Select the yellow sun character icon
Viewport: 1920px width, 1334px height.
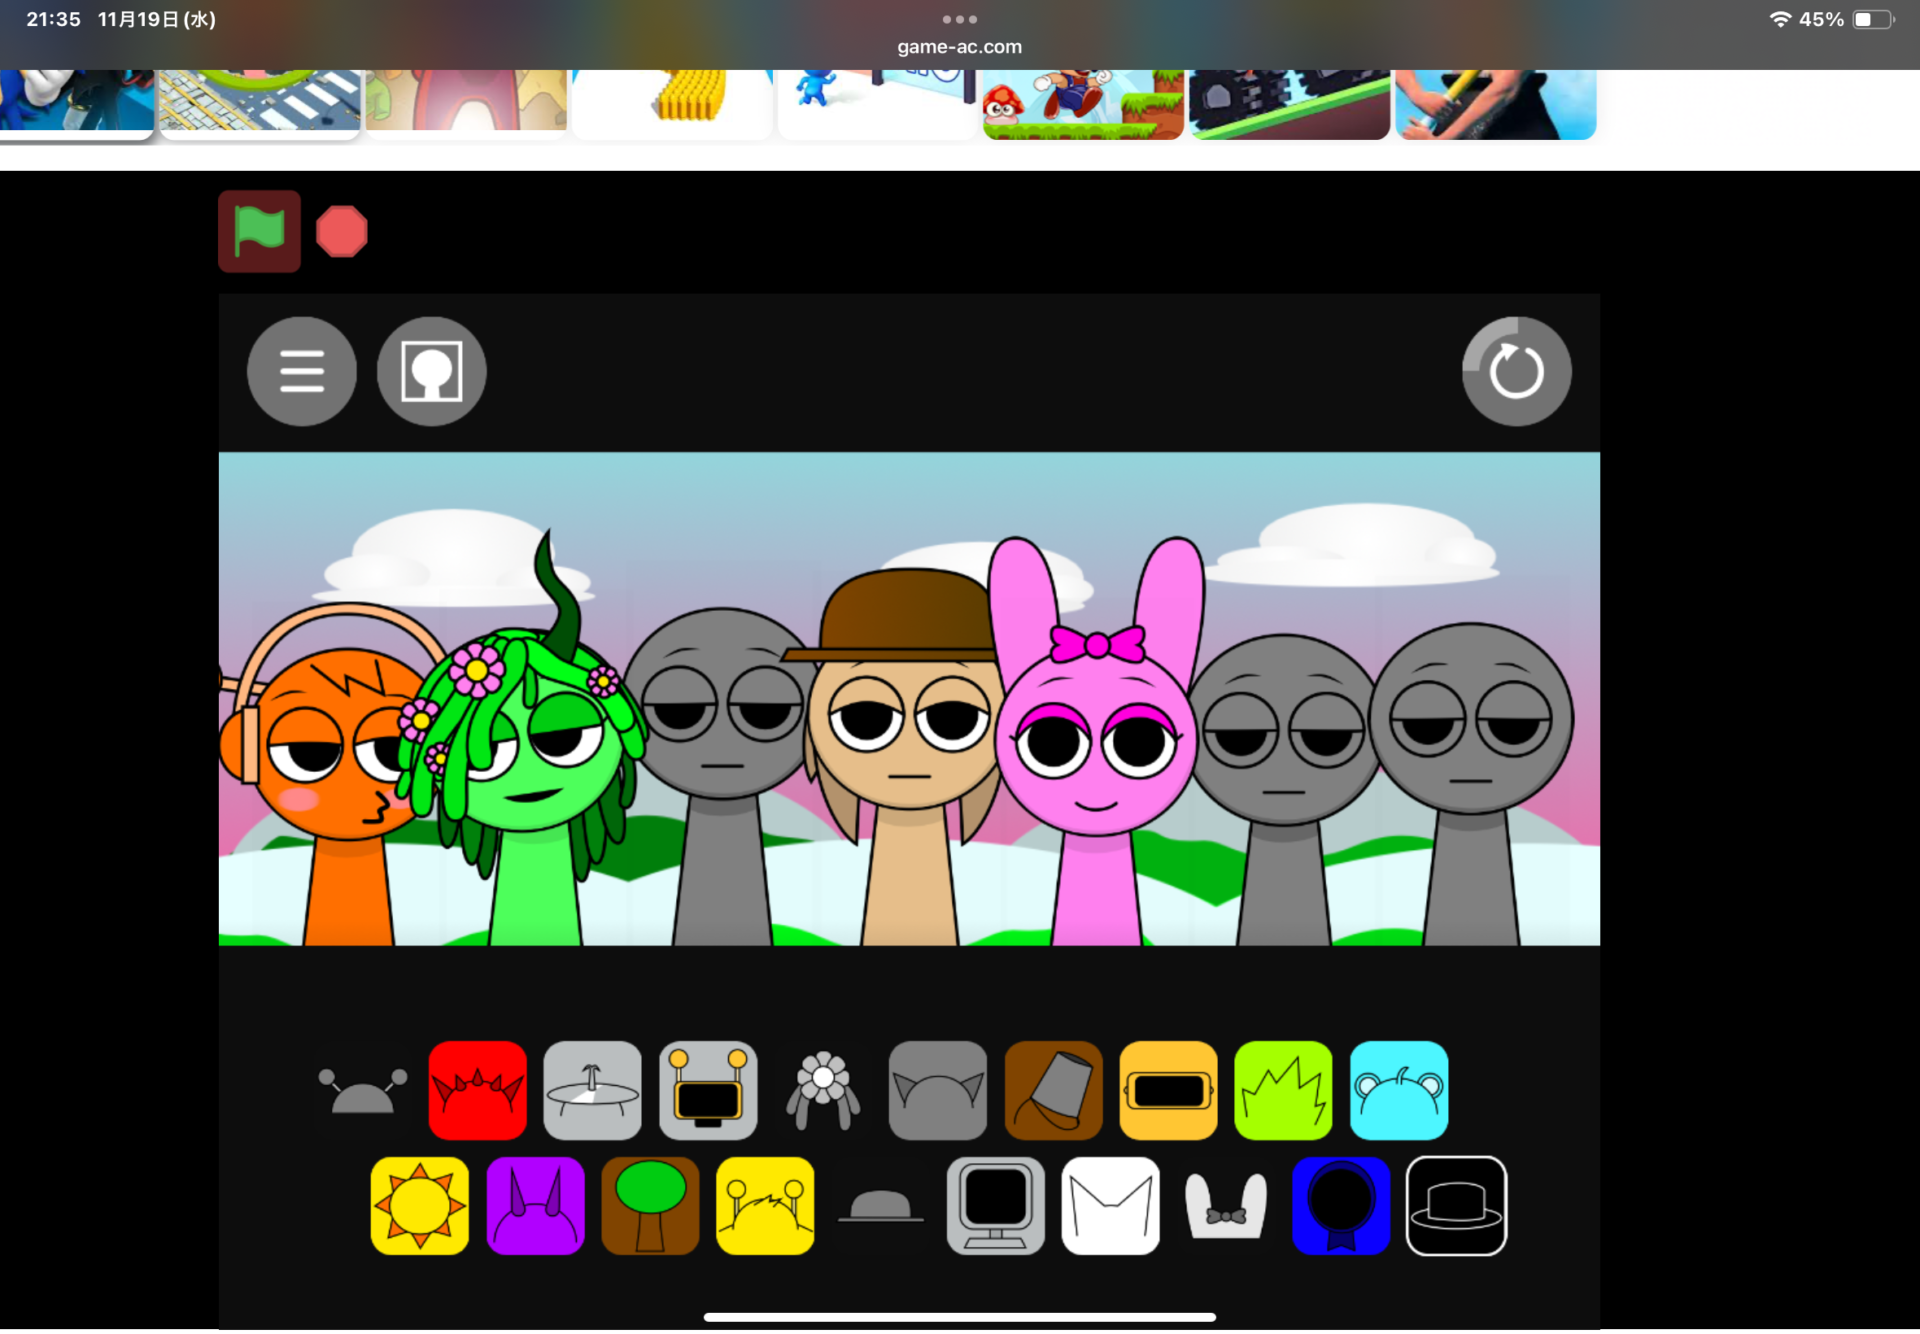pos(420,1206)
